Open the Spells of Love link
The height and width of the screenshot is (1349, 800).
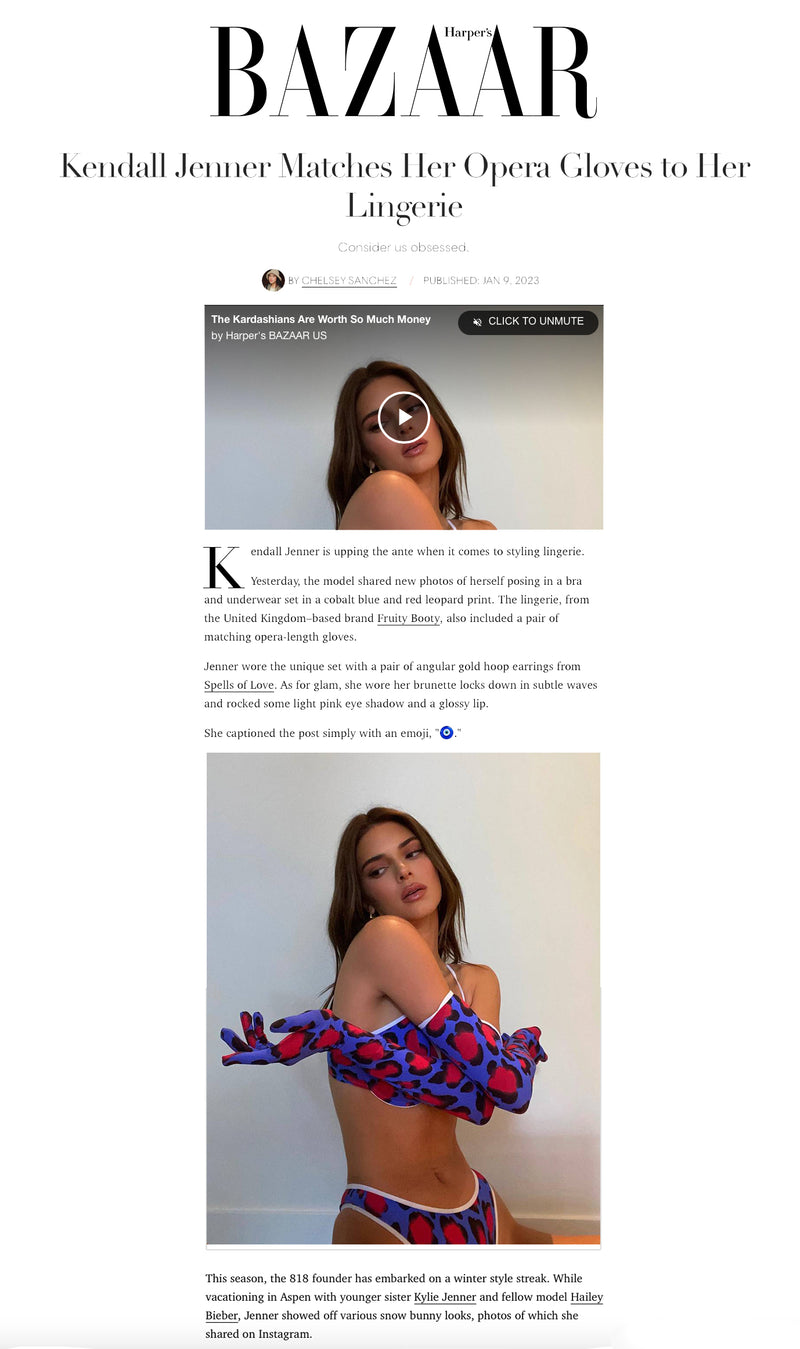point(239,685)
